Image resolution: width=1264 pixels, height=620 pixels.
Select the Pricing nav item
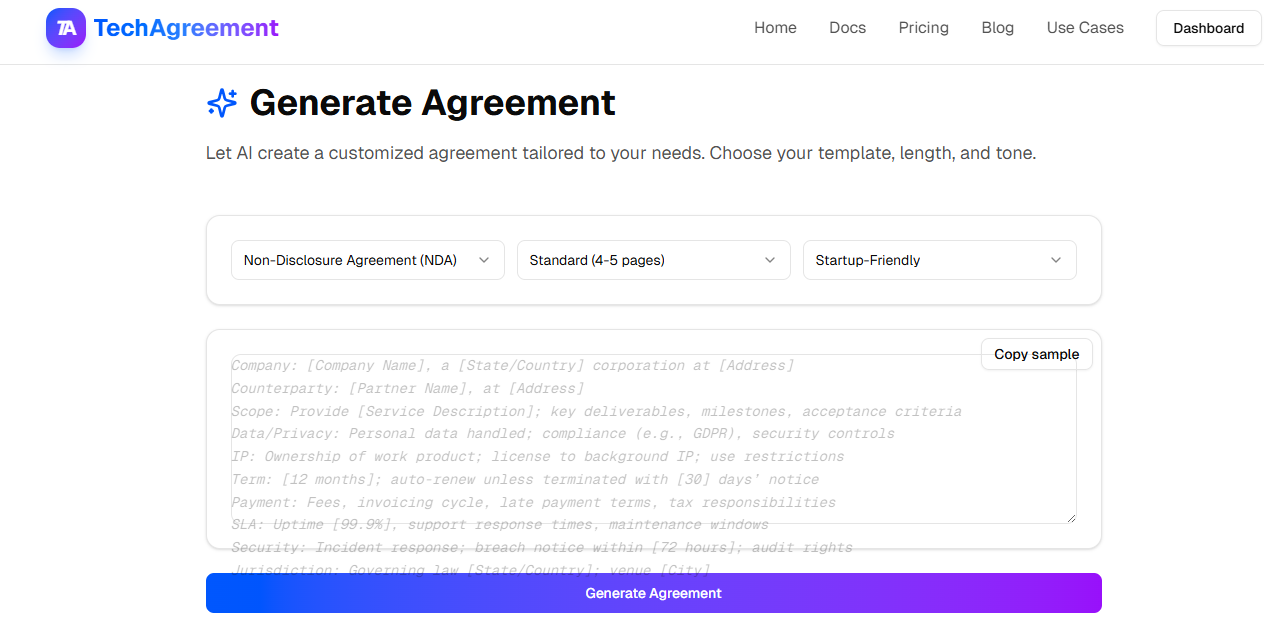[x=923, y=28]
